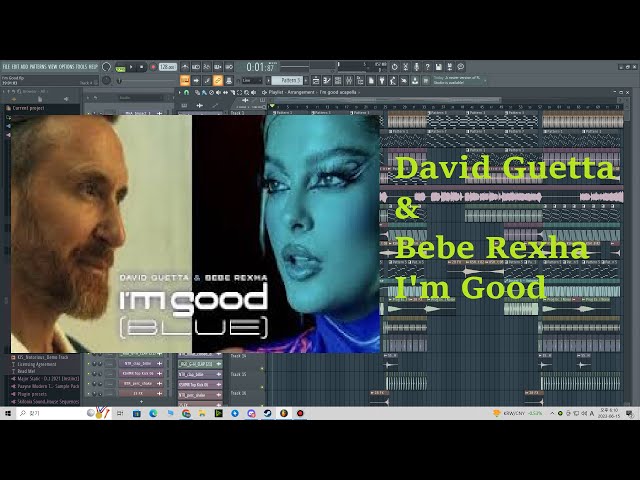This screenshot has width=640, height=480.
Task: Open the Piano roll view icon
Action: (327, 80)
